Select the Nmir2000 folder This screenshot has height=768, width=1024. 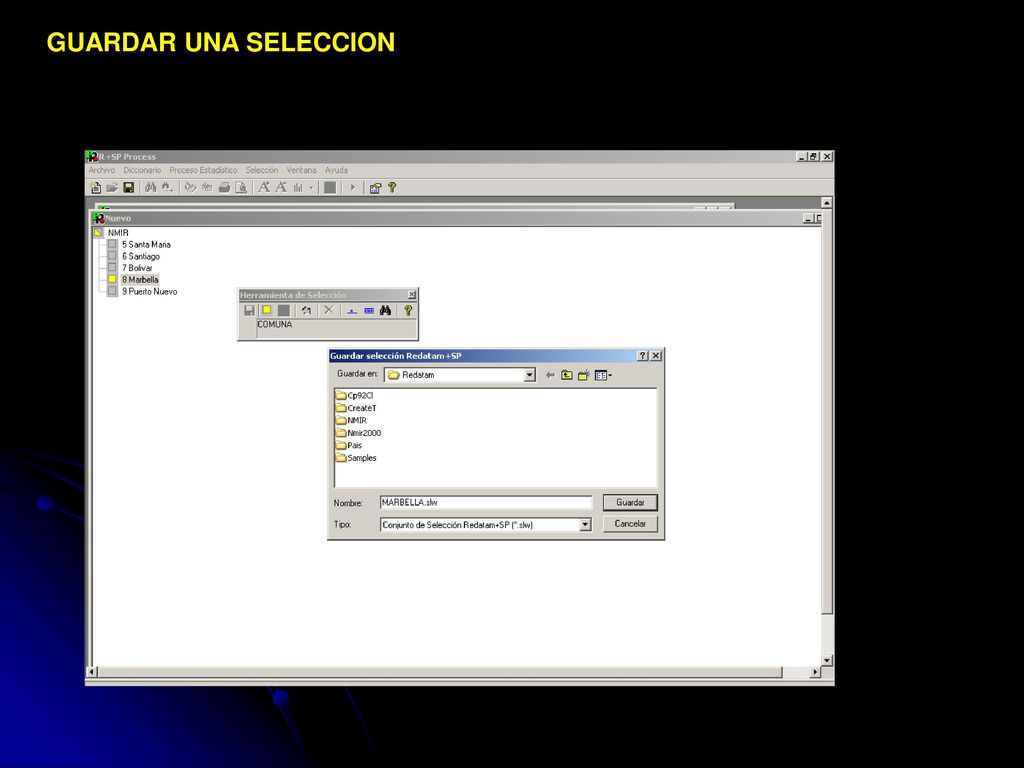click(x=359, y=433)
